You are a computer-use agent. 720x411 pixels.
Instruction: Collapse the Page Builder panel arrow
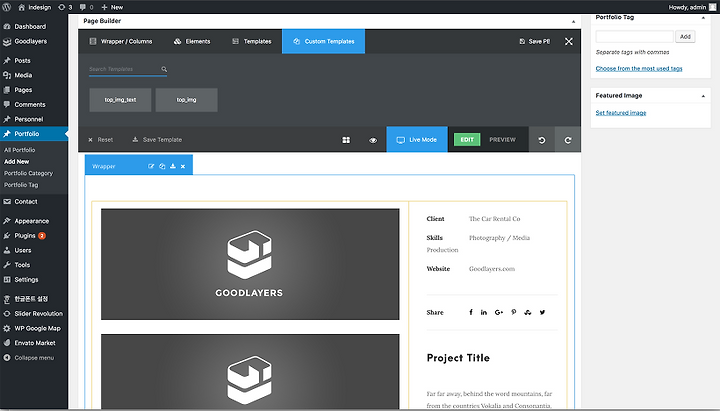(573, 22)
